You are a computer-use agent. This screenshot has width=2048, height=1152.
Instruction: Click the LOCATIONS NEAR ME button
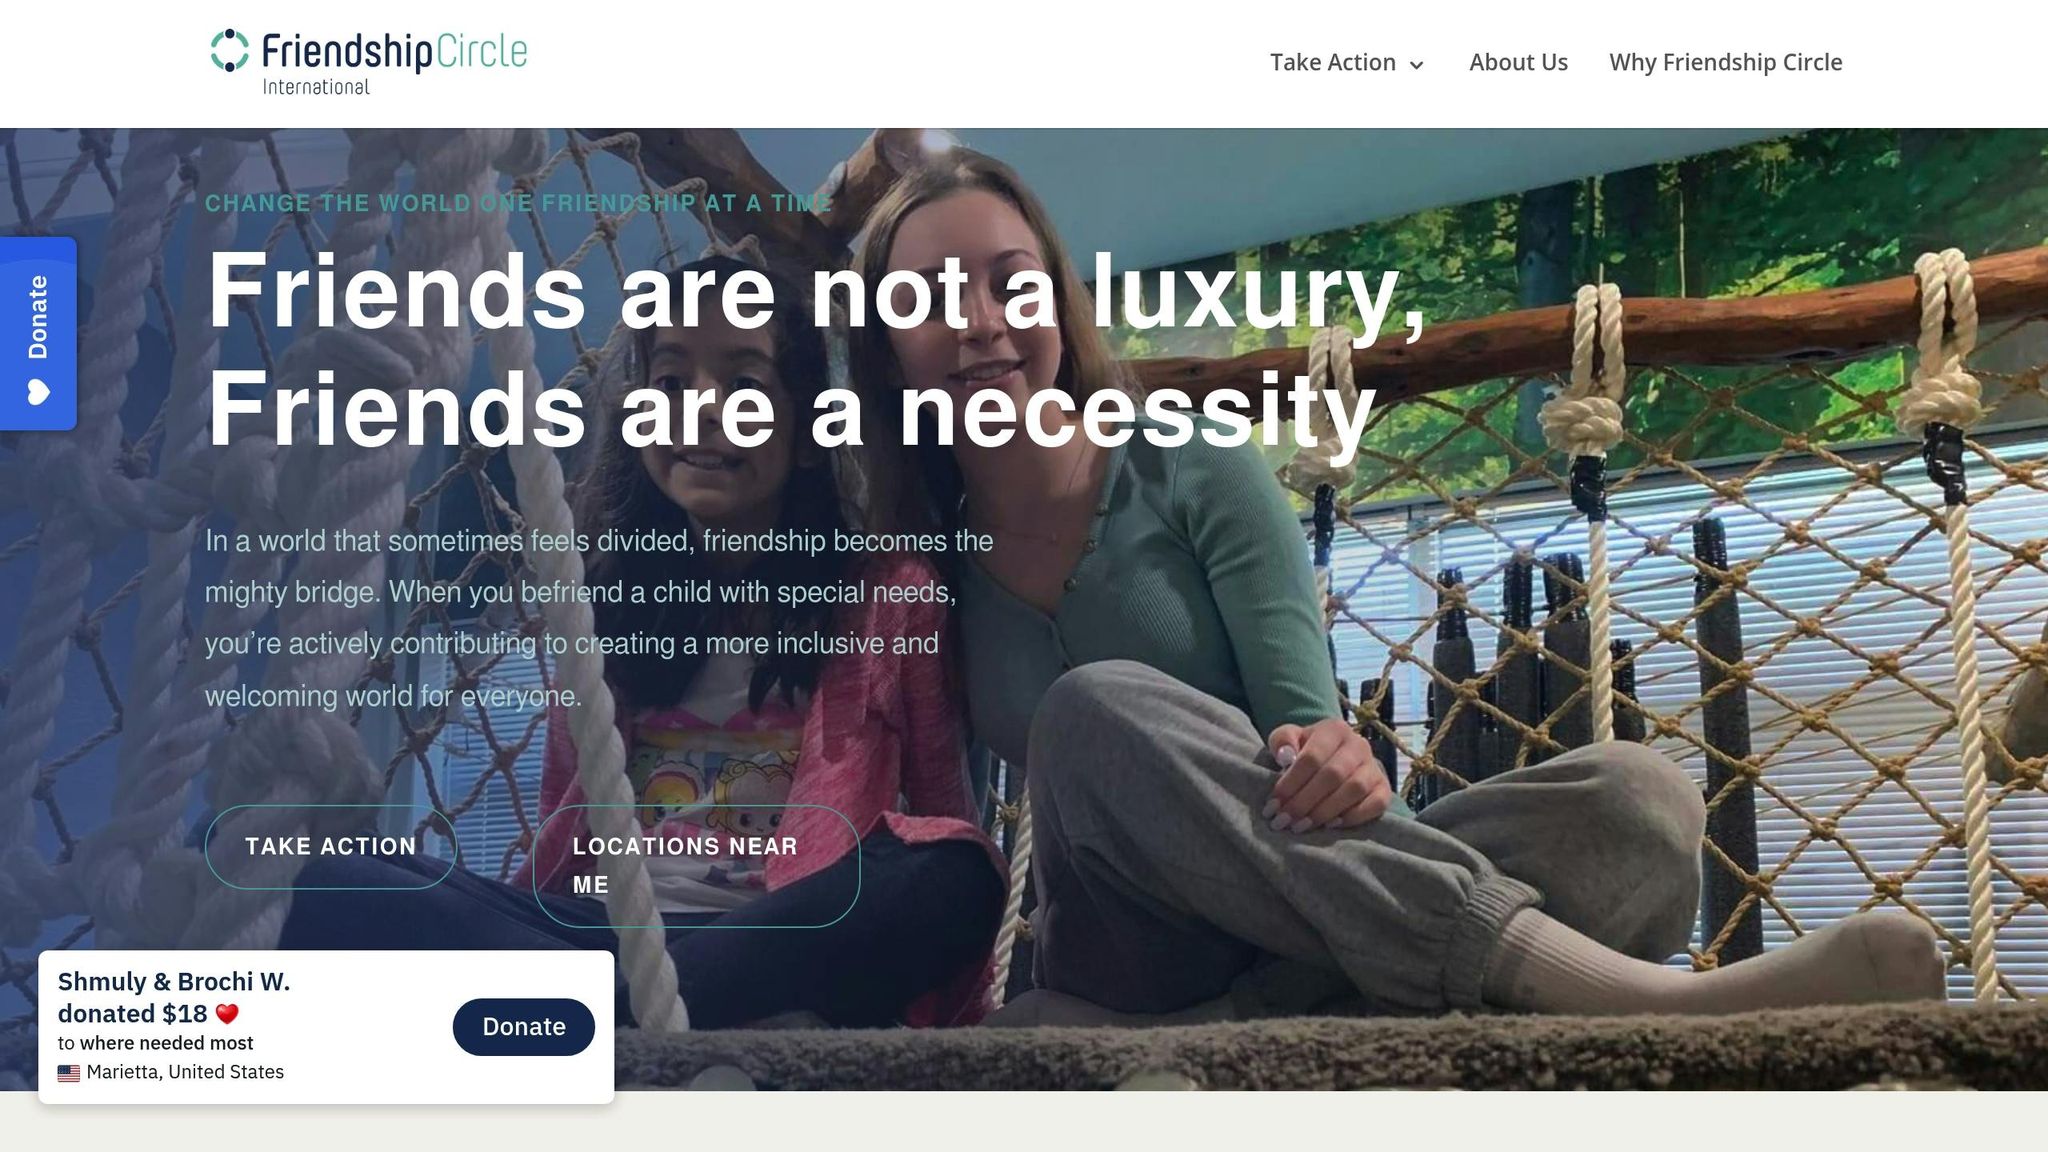point(696,866)
